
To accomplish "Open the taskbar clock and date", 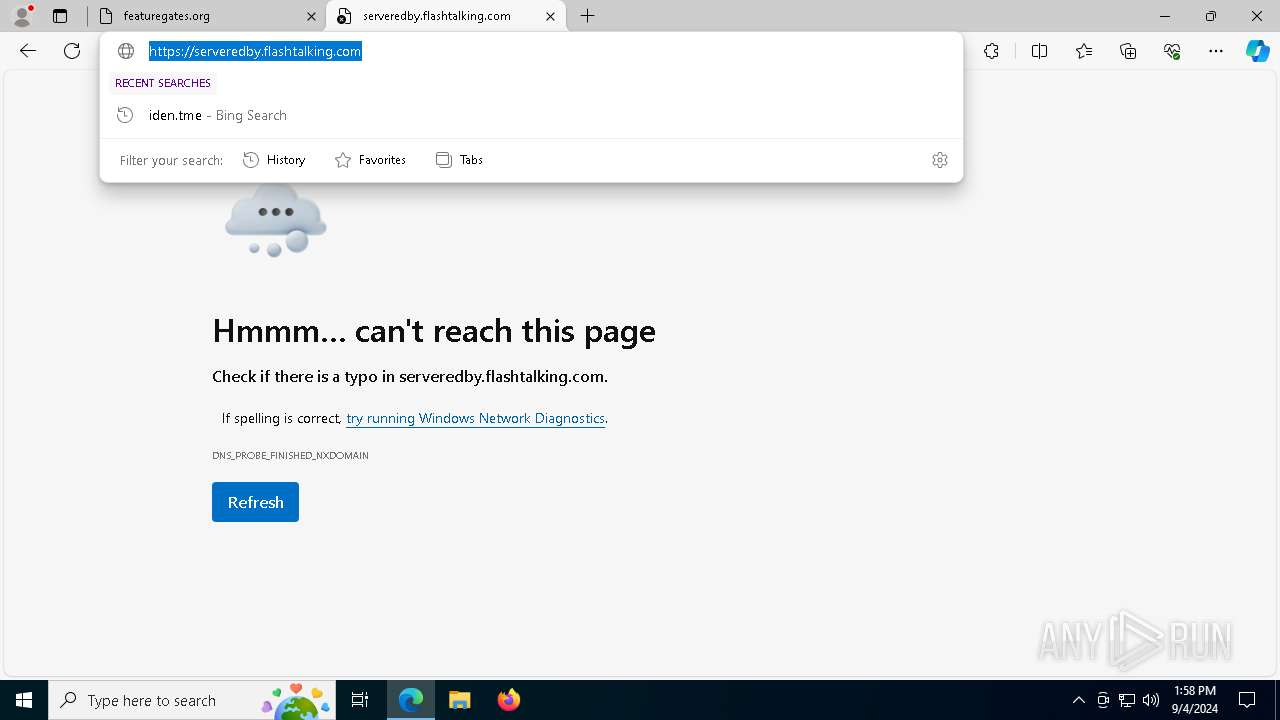I will coord(1195,700).
